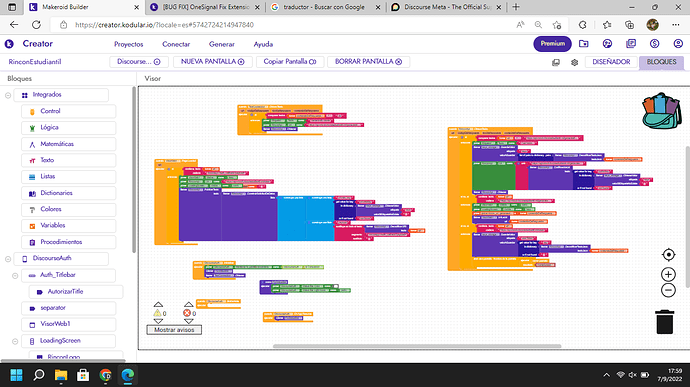Click the browser back arrow
This screenshot has width=690, height=387.
pyautogui.click(x=14, y=25)
